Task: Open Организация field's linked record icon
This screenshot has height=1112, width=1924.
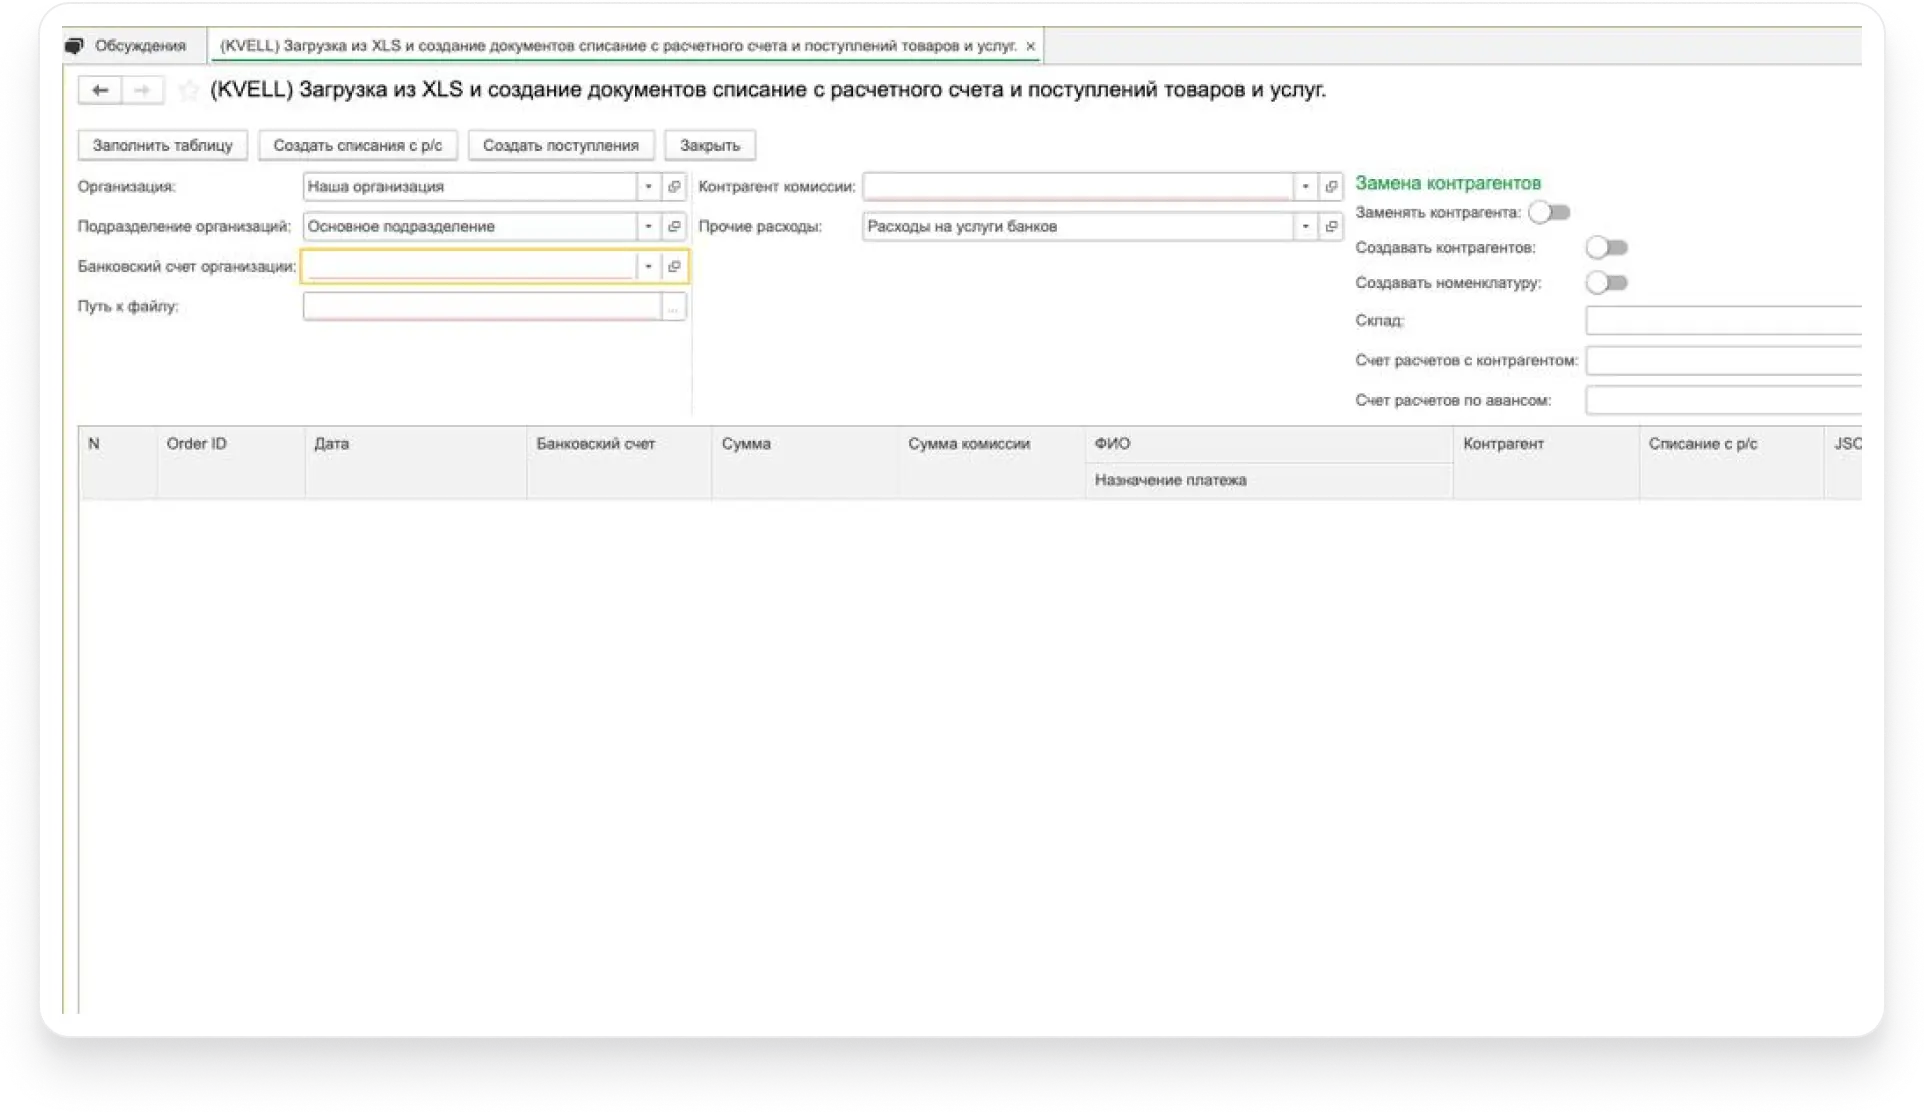Action: (x=674, y=187)
